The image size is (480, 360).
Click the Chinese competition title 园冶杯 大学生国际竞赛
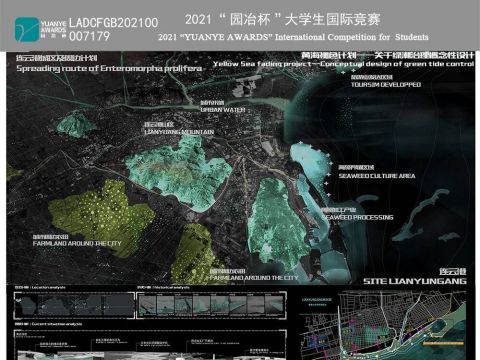point(283,19)
